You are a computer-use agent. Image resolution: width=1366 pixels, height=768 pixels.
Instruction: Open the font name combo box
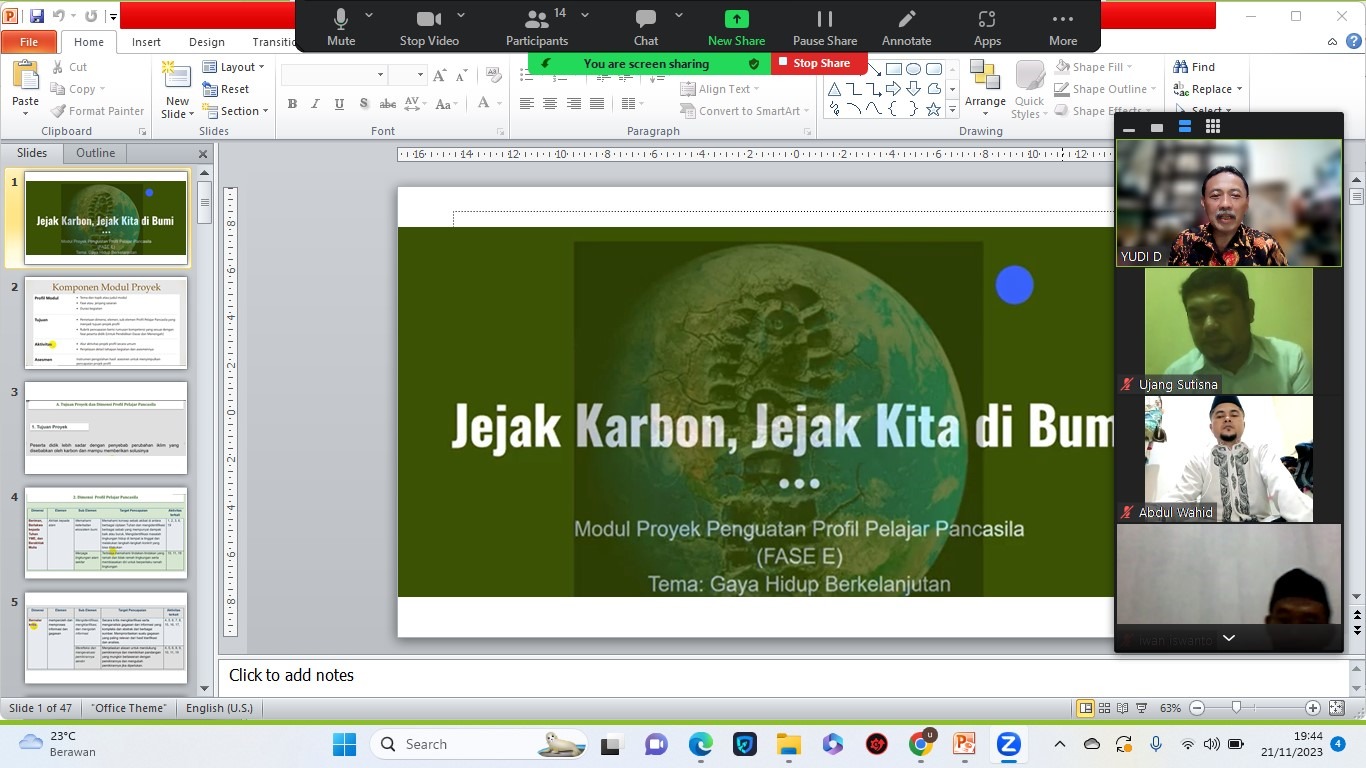pos(334,75)
